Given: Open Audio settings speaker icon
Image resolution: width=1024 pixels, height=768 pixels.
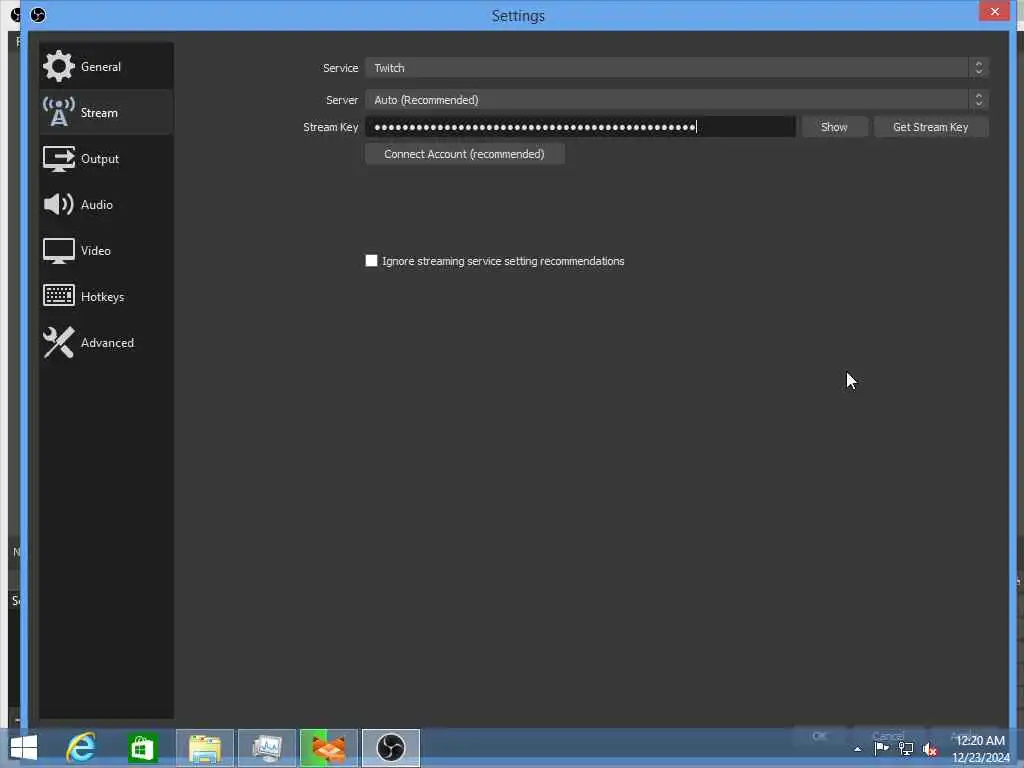Looking at the screenshot, I should click(x=59, y=204).
